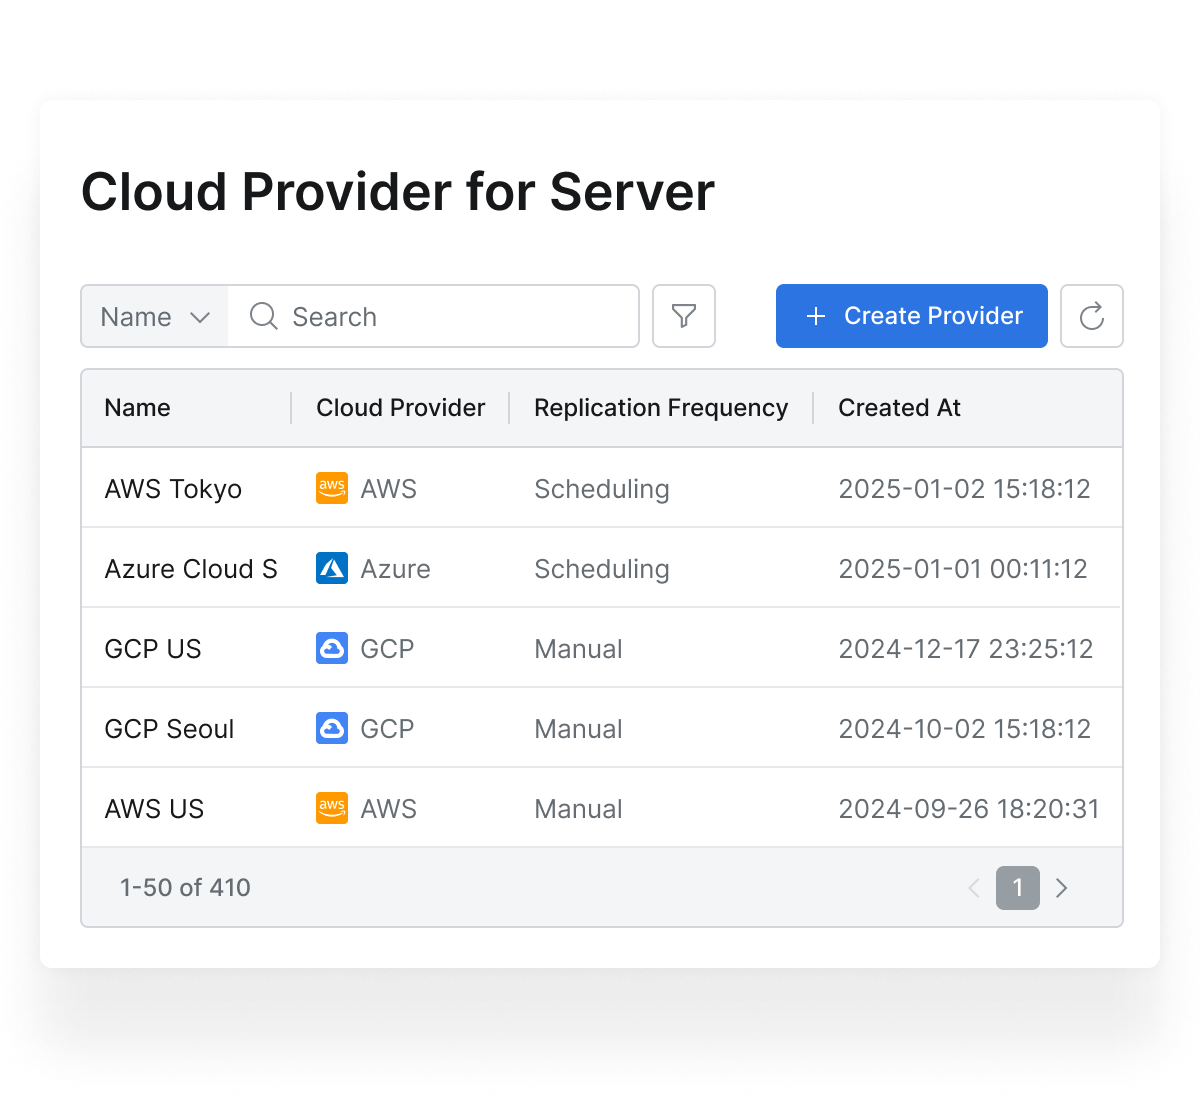
Task: Click Scheduling in AWS Tokyo row
Action: (602, 489)
